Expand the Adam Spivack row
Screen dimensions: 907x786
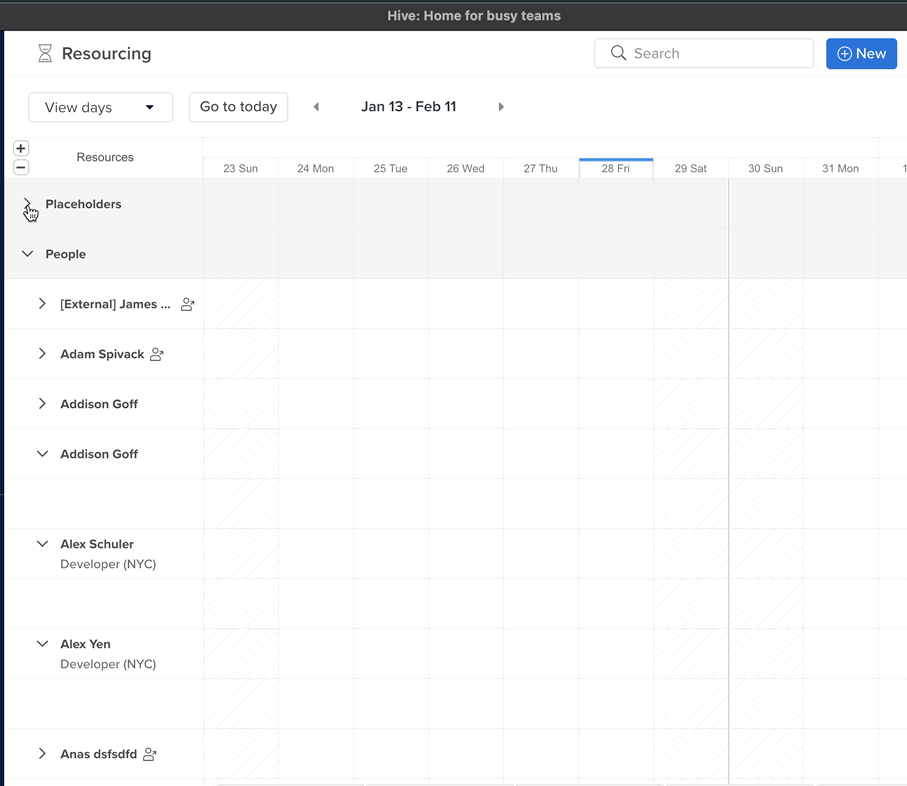[x=42, y=354]
